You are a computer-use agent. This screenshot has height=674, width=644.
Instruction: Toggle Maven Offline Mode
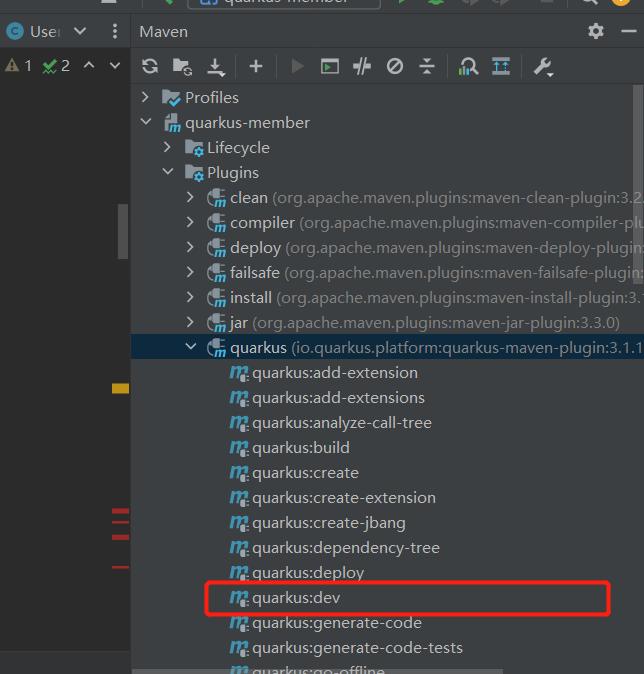362,66
